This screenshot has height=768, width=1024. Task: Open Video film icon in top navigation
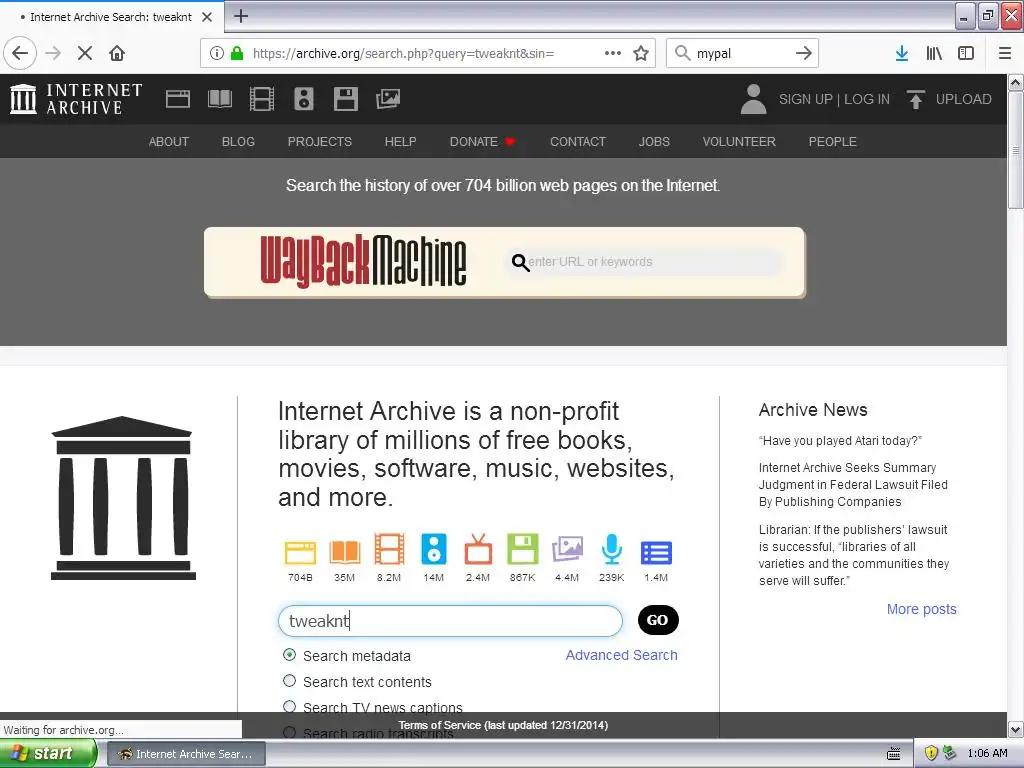click(262, 99)
